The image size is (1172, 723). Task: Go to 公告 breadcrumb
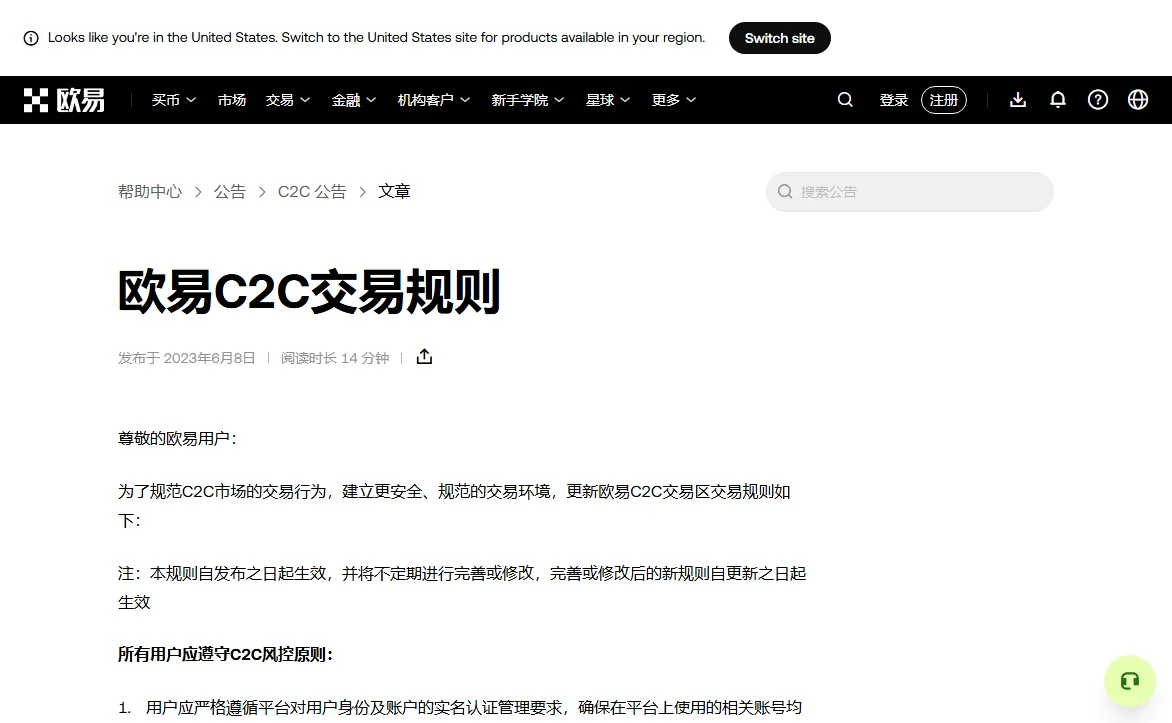(229, 191)
